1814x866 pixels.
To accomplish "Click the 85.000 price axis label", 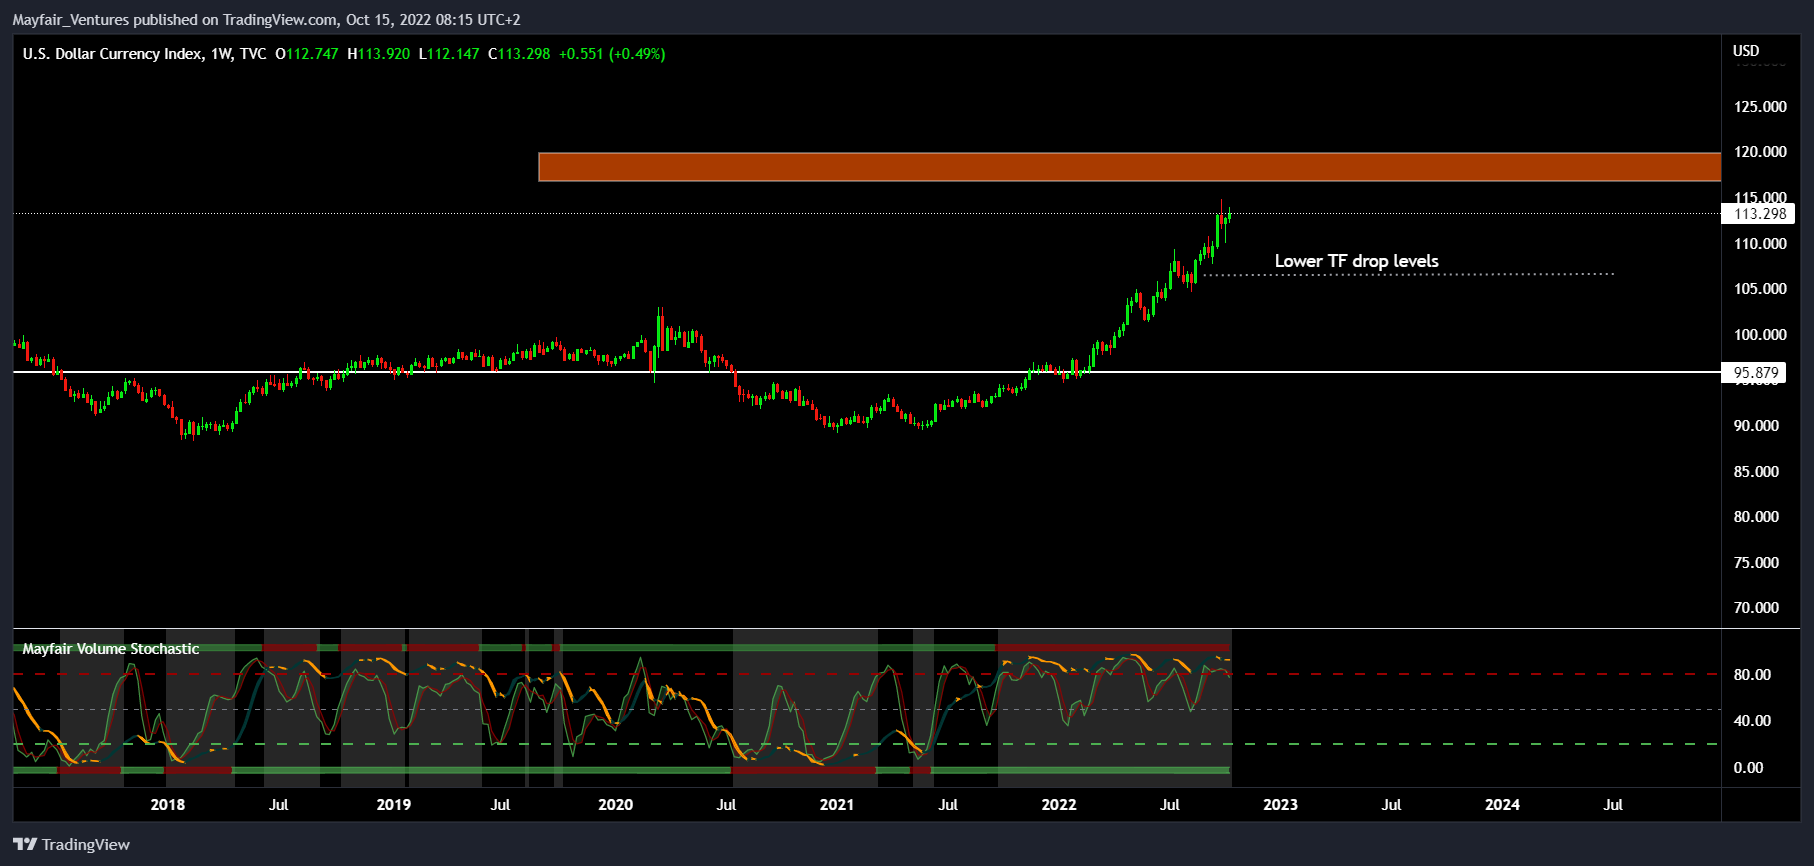I will click(1756, 472).
